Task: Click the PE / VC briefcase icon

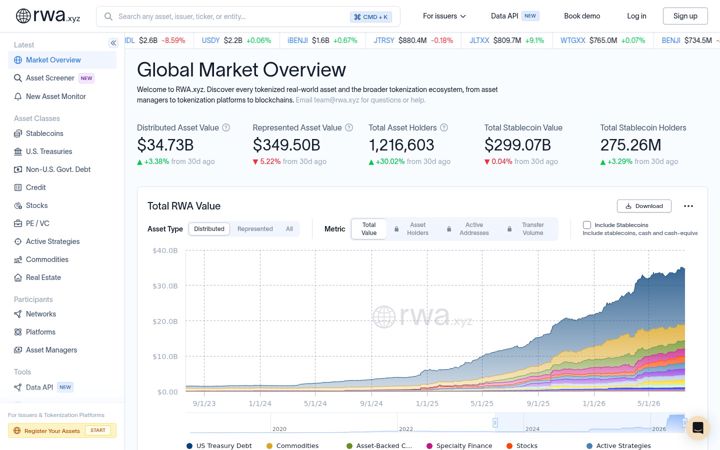Action: tap(18, 224)
